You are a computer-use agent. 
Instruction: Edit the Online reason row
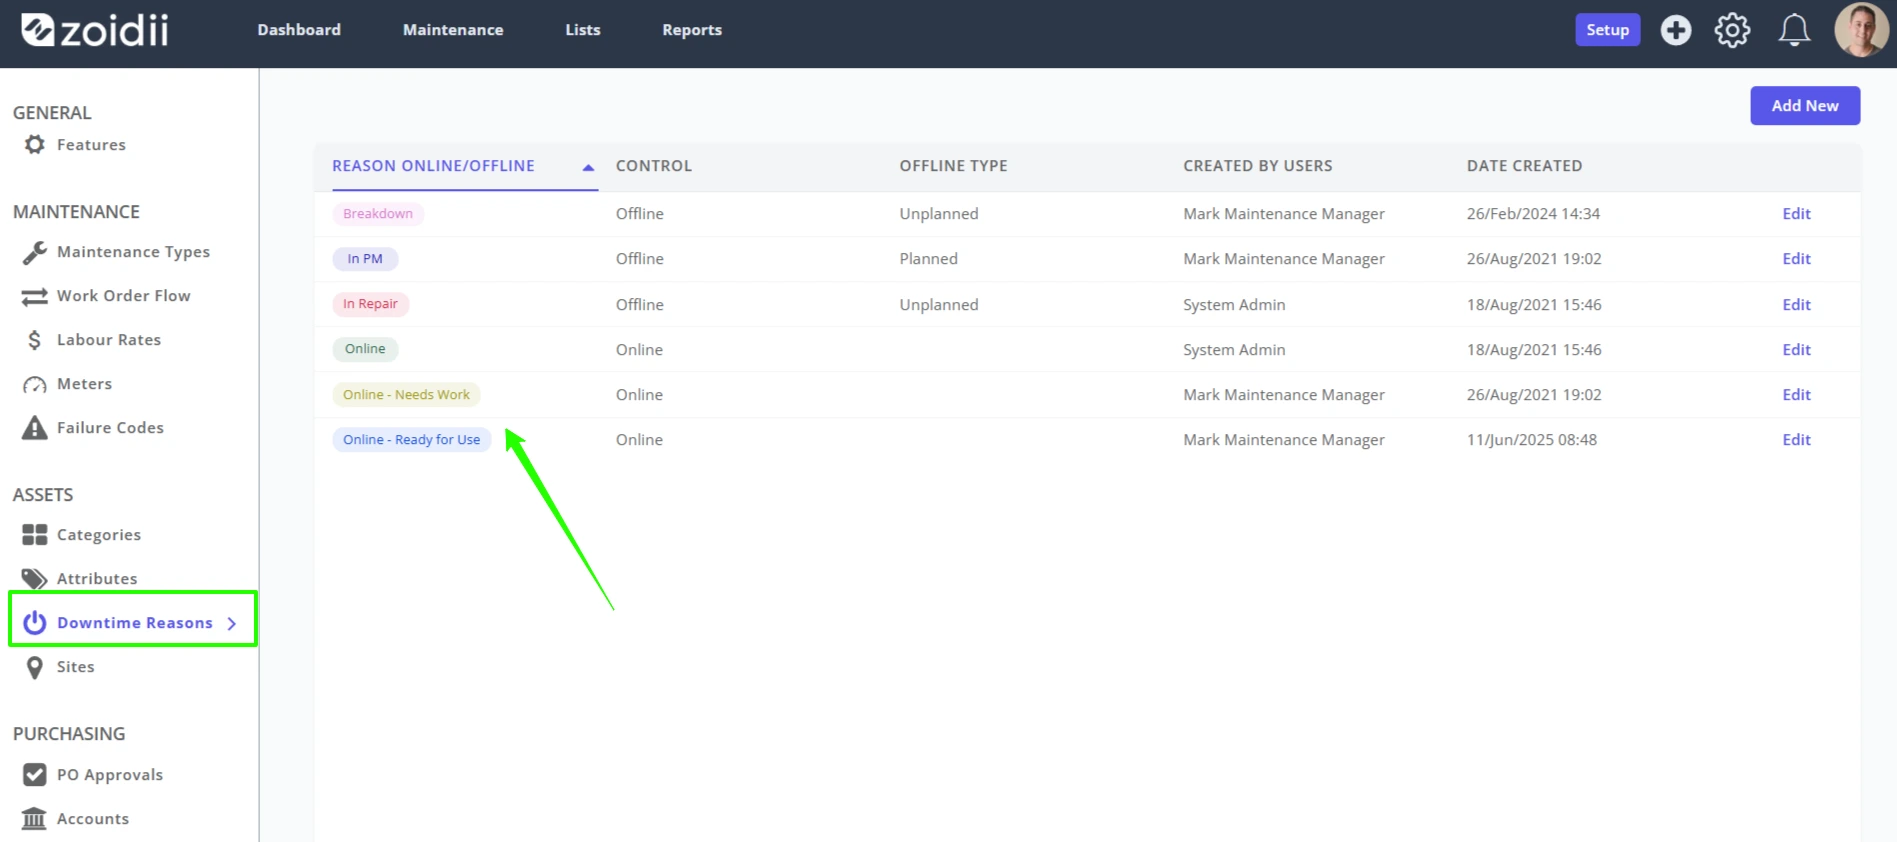tap(1796, 350)
